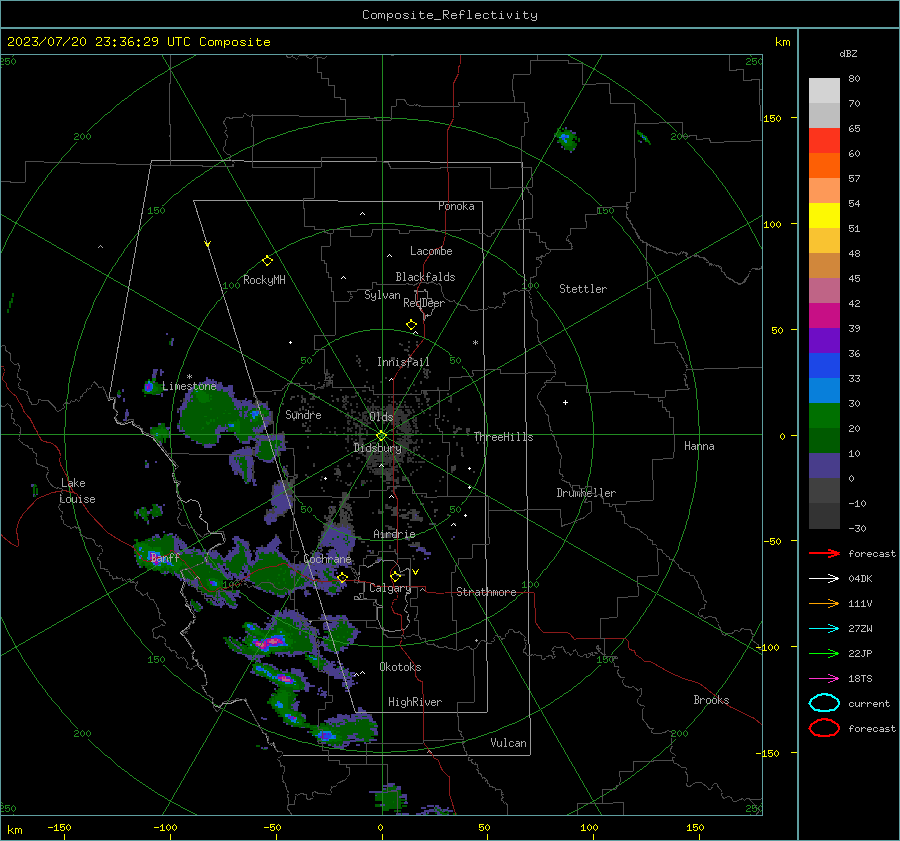Click the ThreeHills town label
Screen dimensions: 900x841
click(503, 437)
